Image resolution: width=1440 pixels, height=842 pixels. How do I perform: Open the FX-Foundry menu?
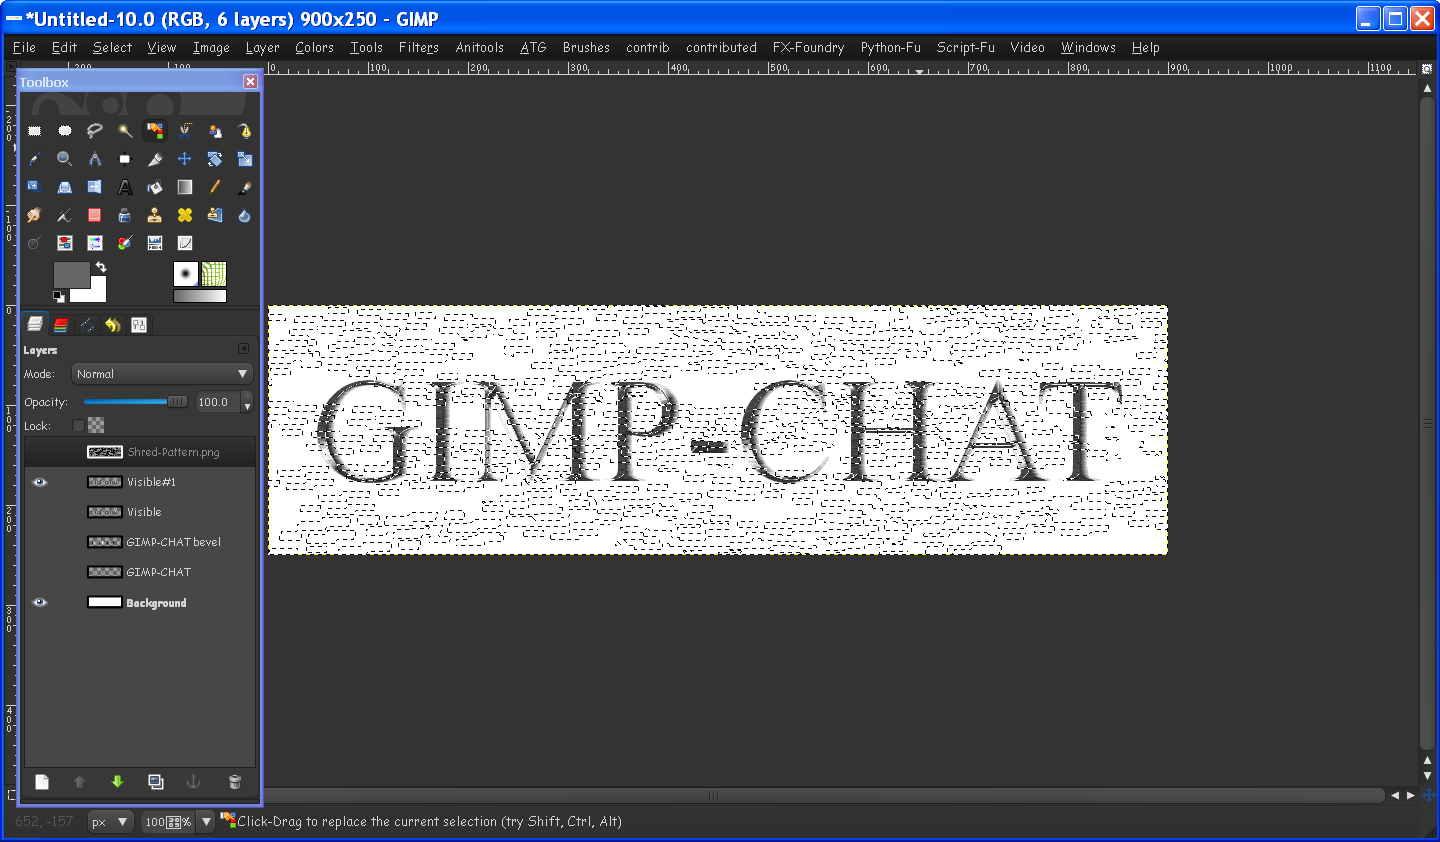808,47
